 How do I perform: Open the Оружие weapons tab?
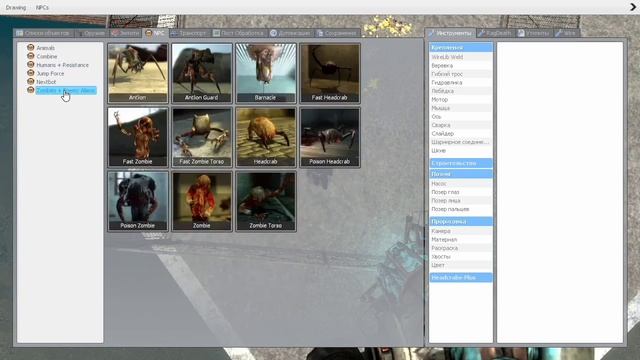(x=91, y=33)
